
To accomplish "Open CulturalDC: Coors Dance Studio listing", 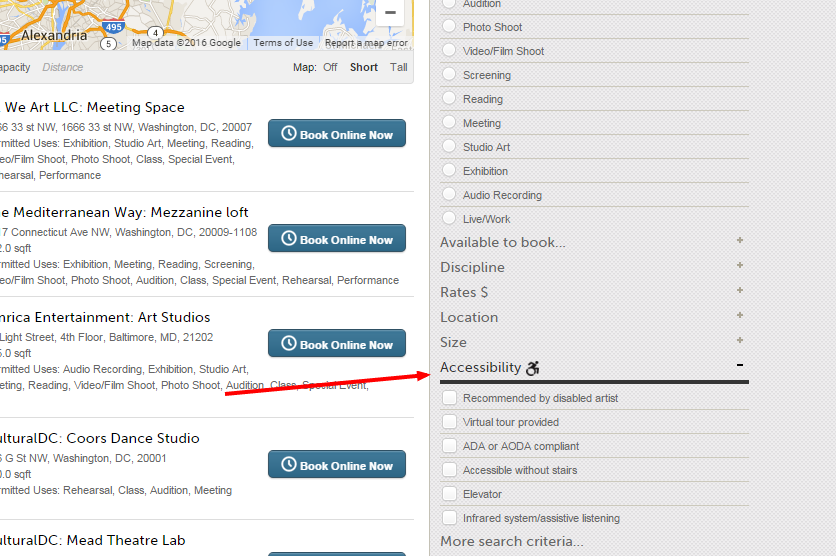I will coord(100,438).
